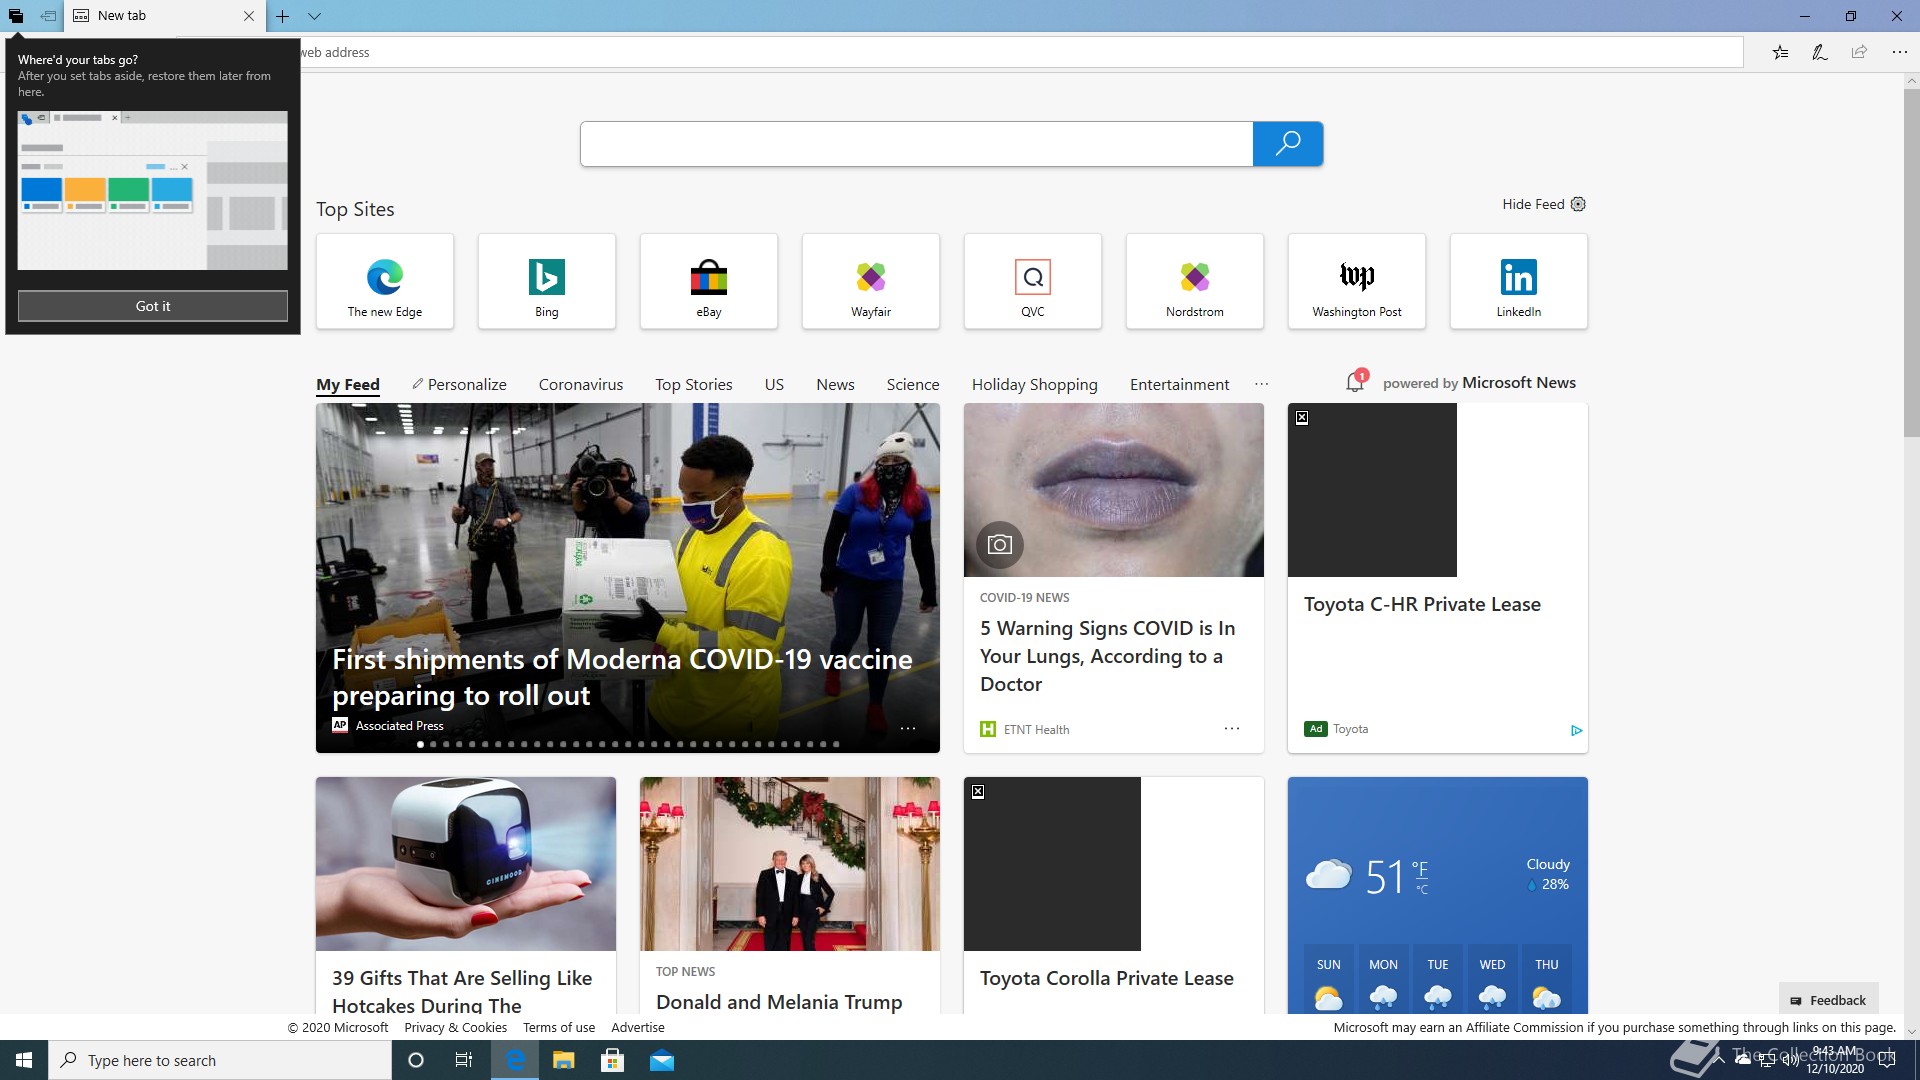Set these tabs aside icon
The image size is (1920, 1080).
[48, 16]
